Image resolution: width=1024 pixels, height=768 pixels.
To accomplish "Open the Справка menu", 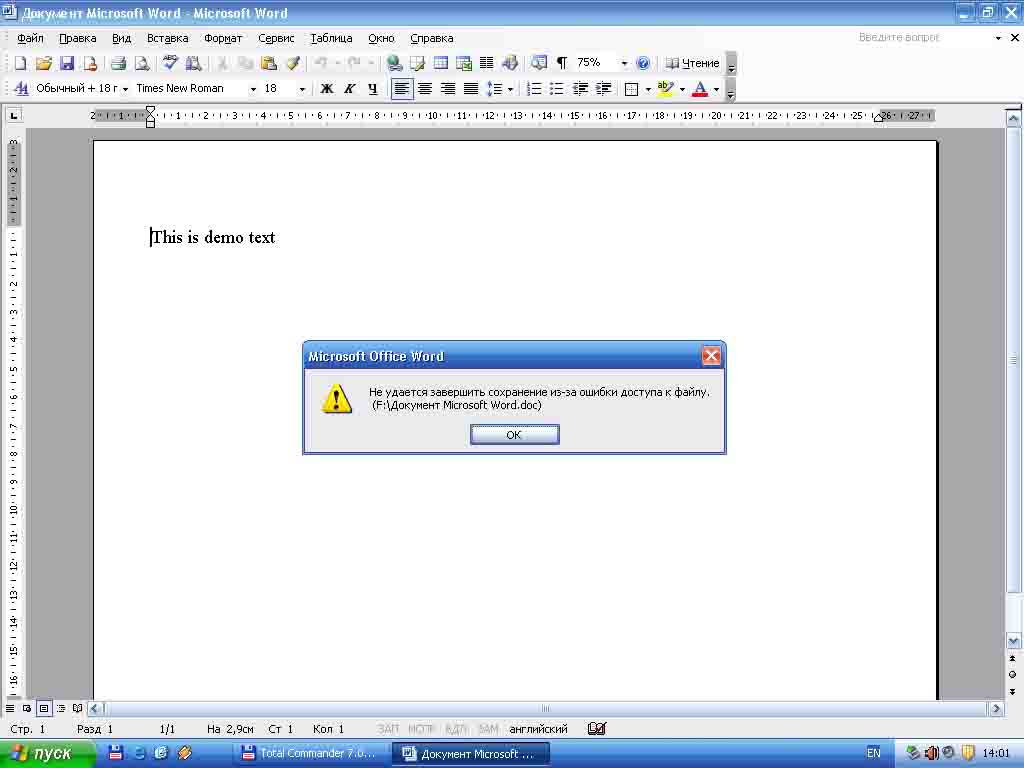I will [x=432, y=38].
